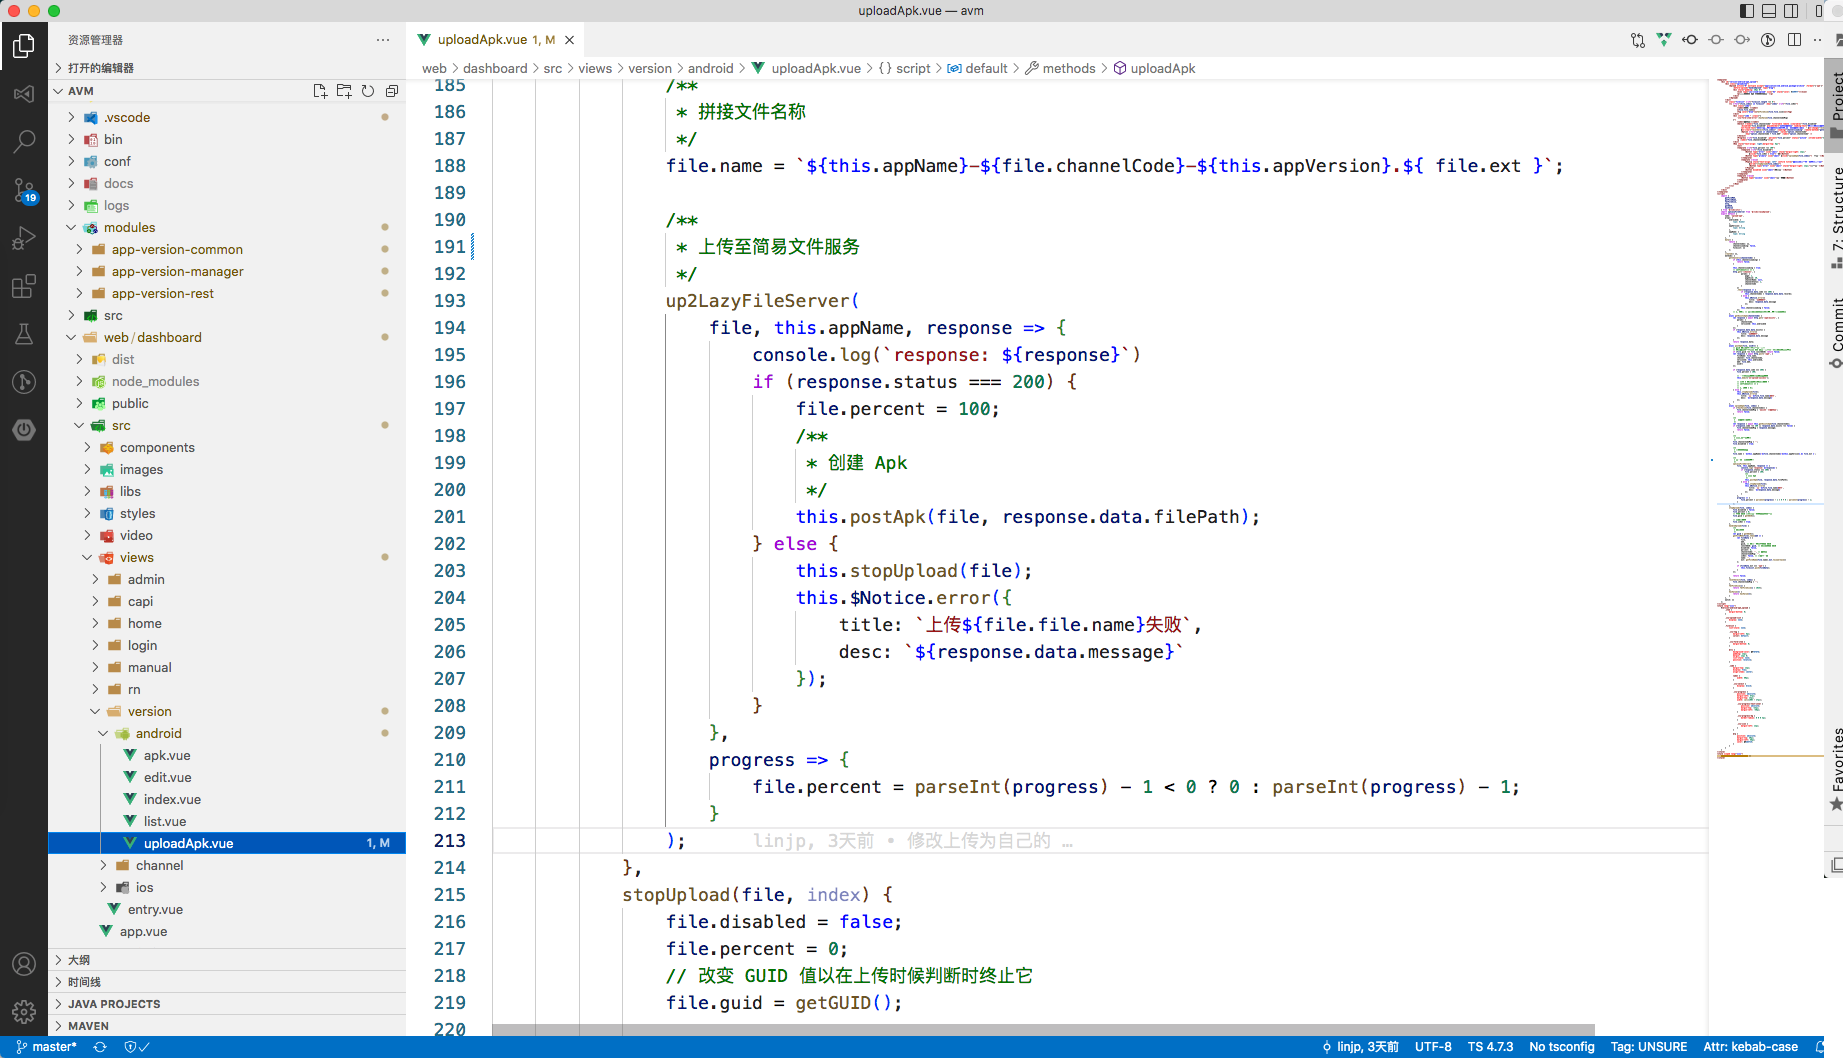Collapse all folders in explorer
This screenshot has width=1843, height=1058.
392,91
